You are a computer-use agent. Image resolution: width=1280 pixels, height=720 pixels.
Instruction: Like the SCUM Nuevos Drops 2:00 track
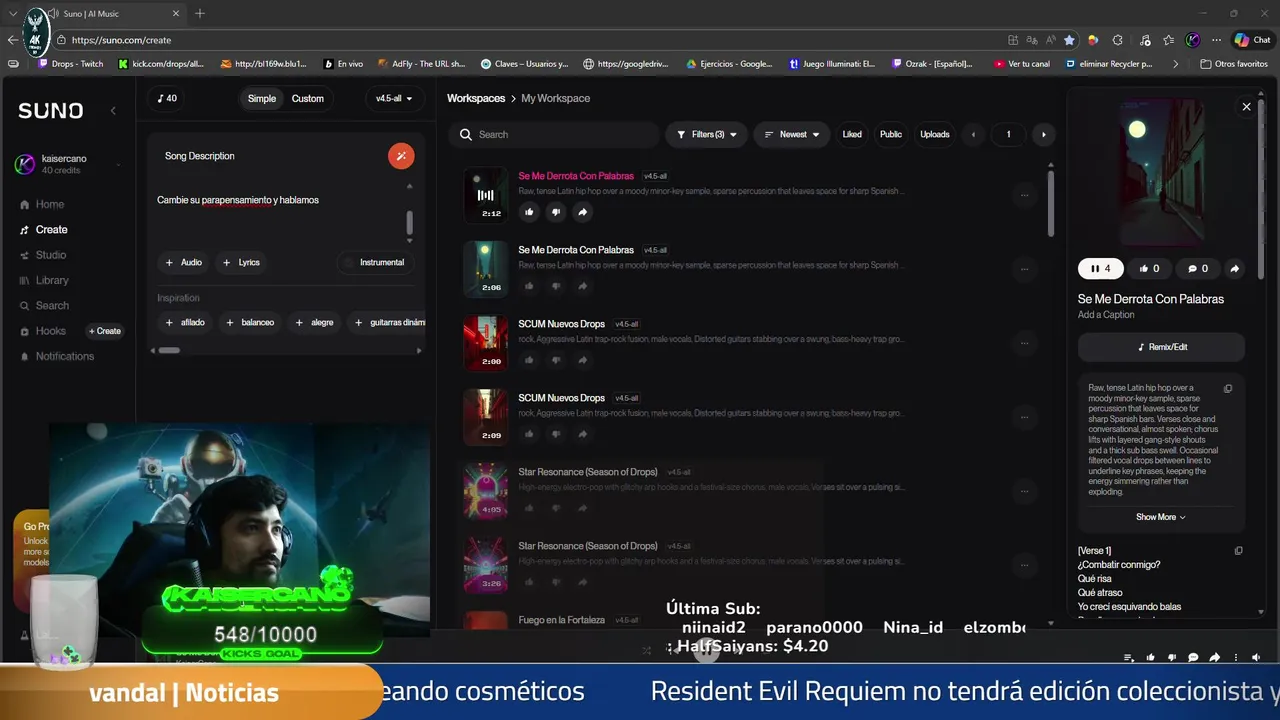pos(529,360)
